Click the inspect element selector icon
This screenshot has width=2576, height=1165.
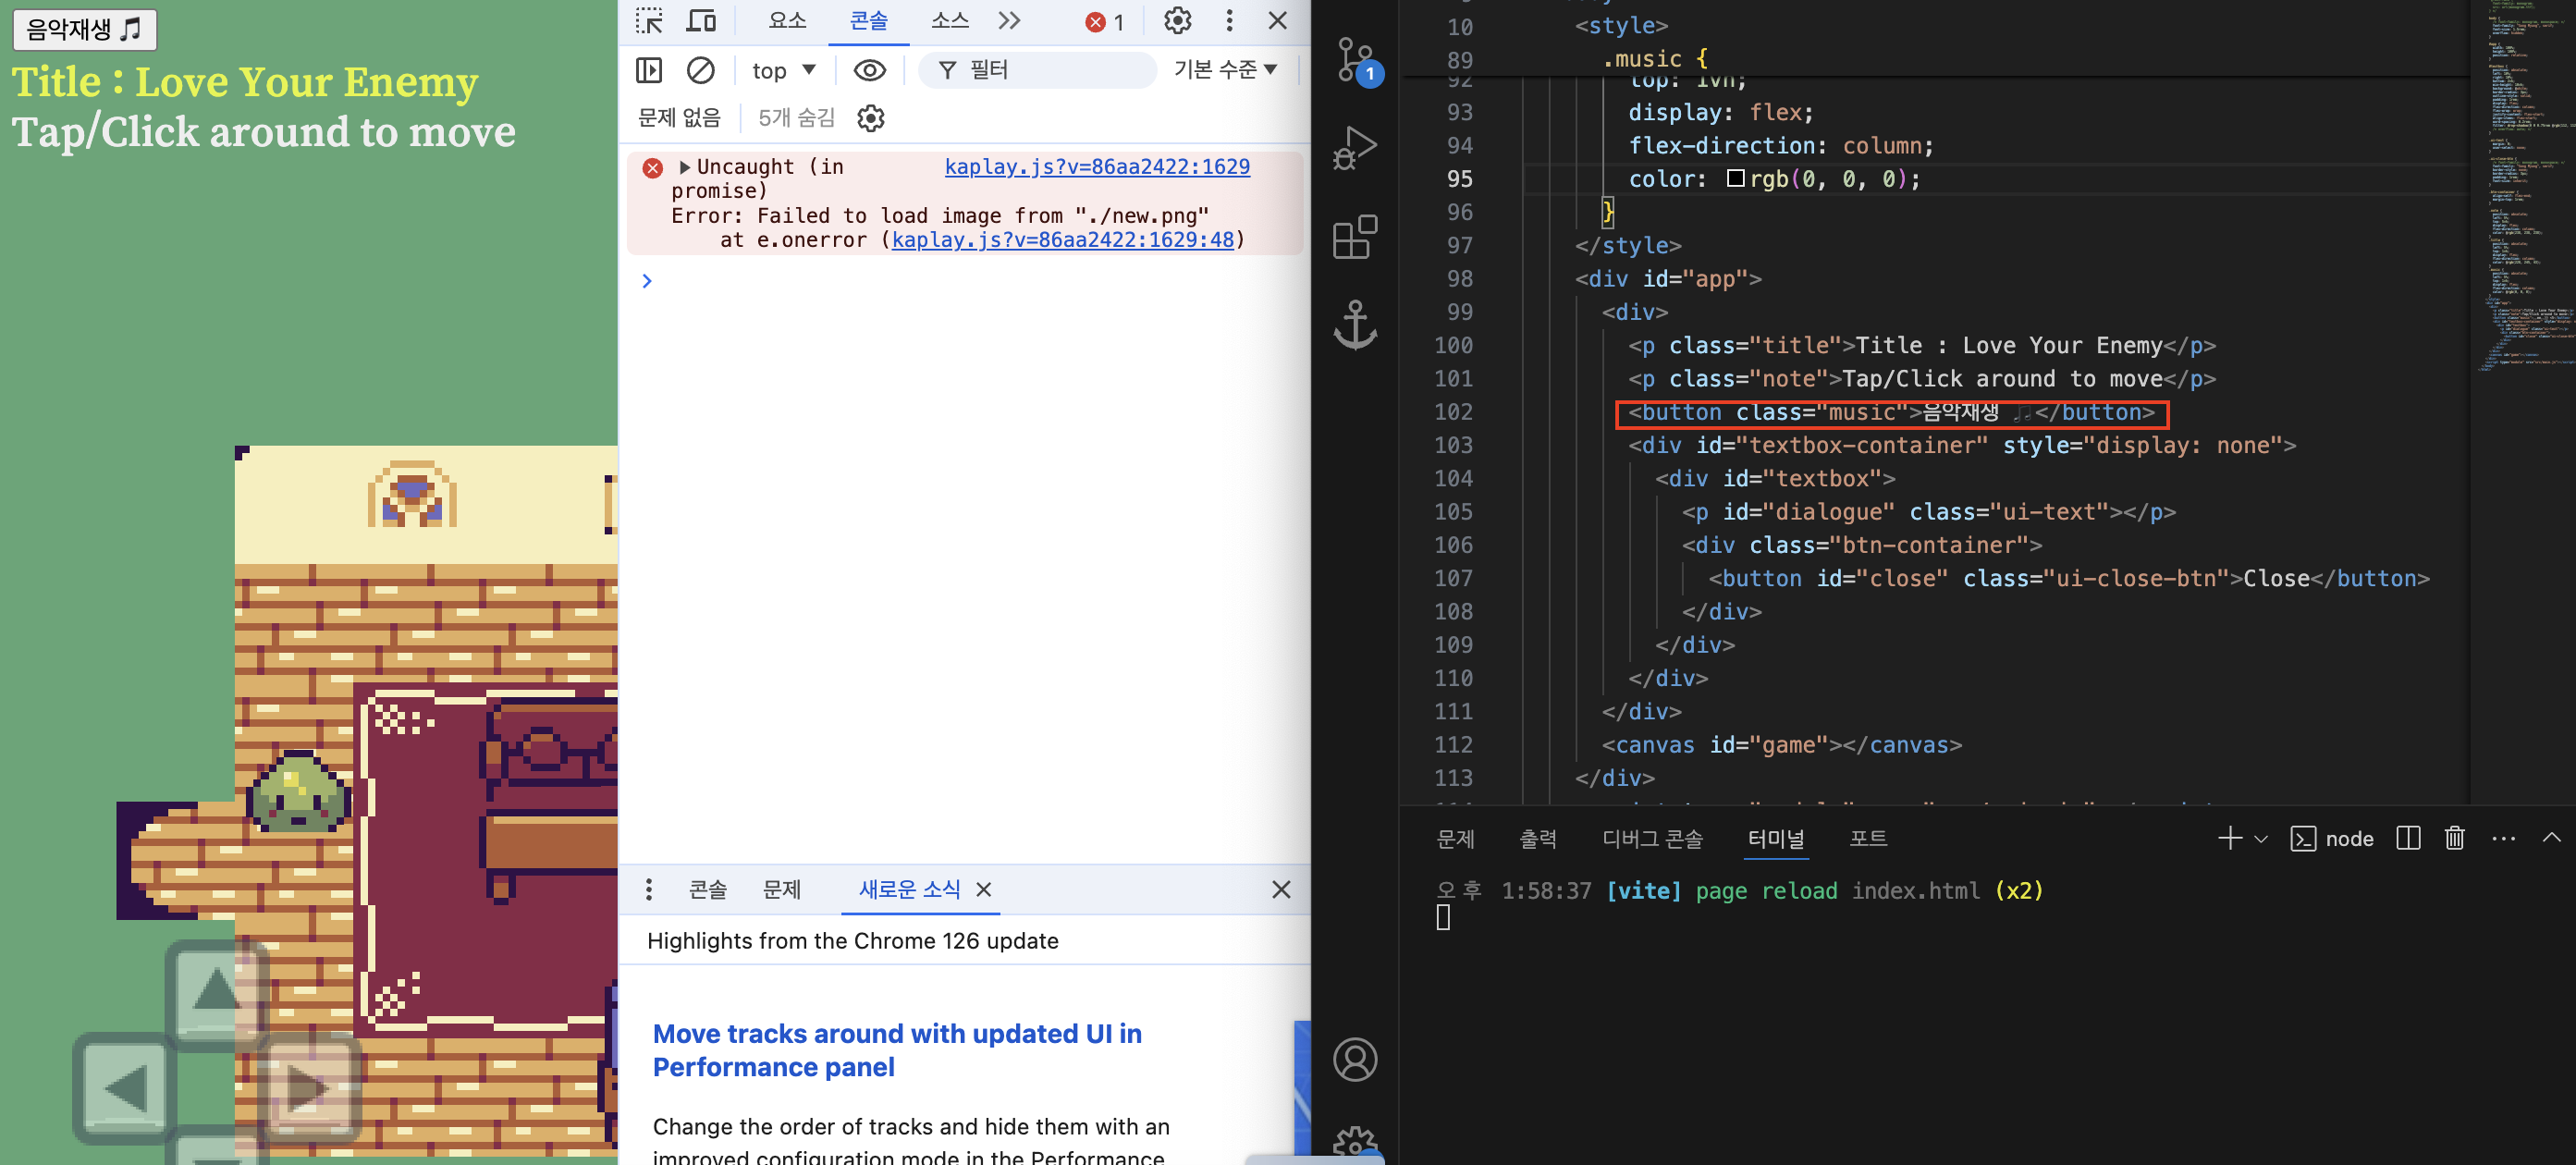[649, 21]
